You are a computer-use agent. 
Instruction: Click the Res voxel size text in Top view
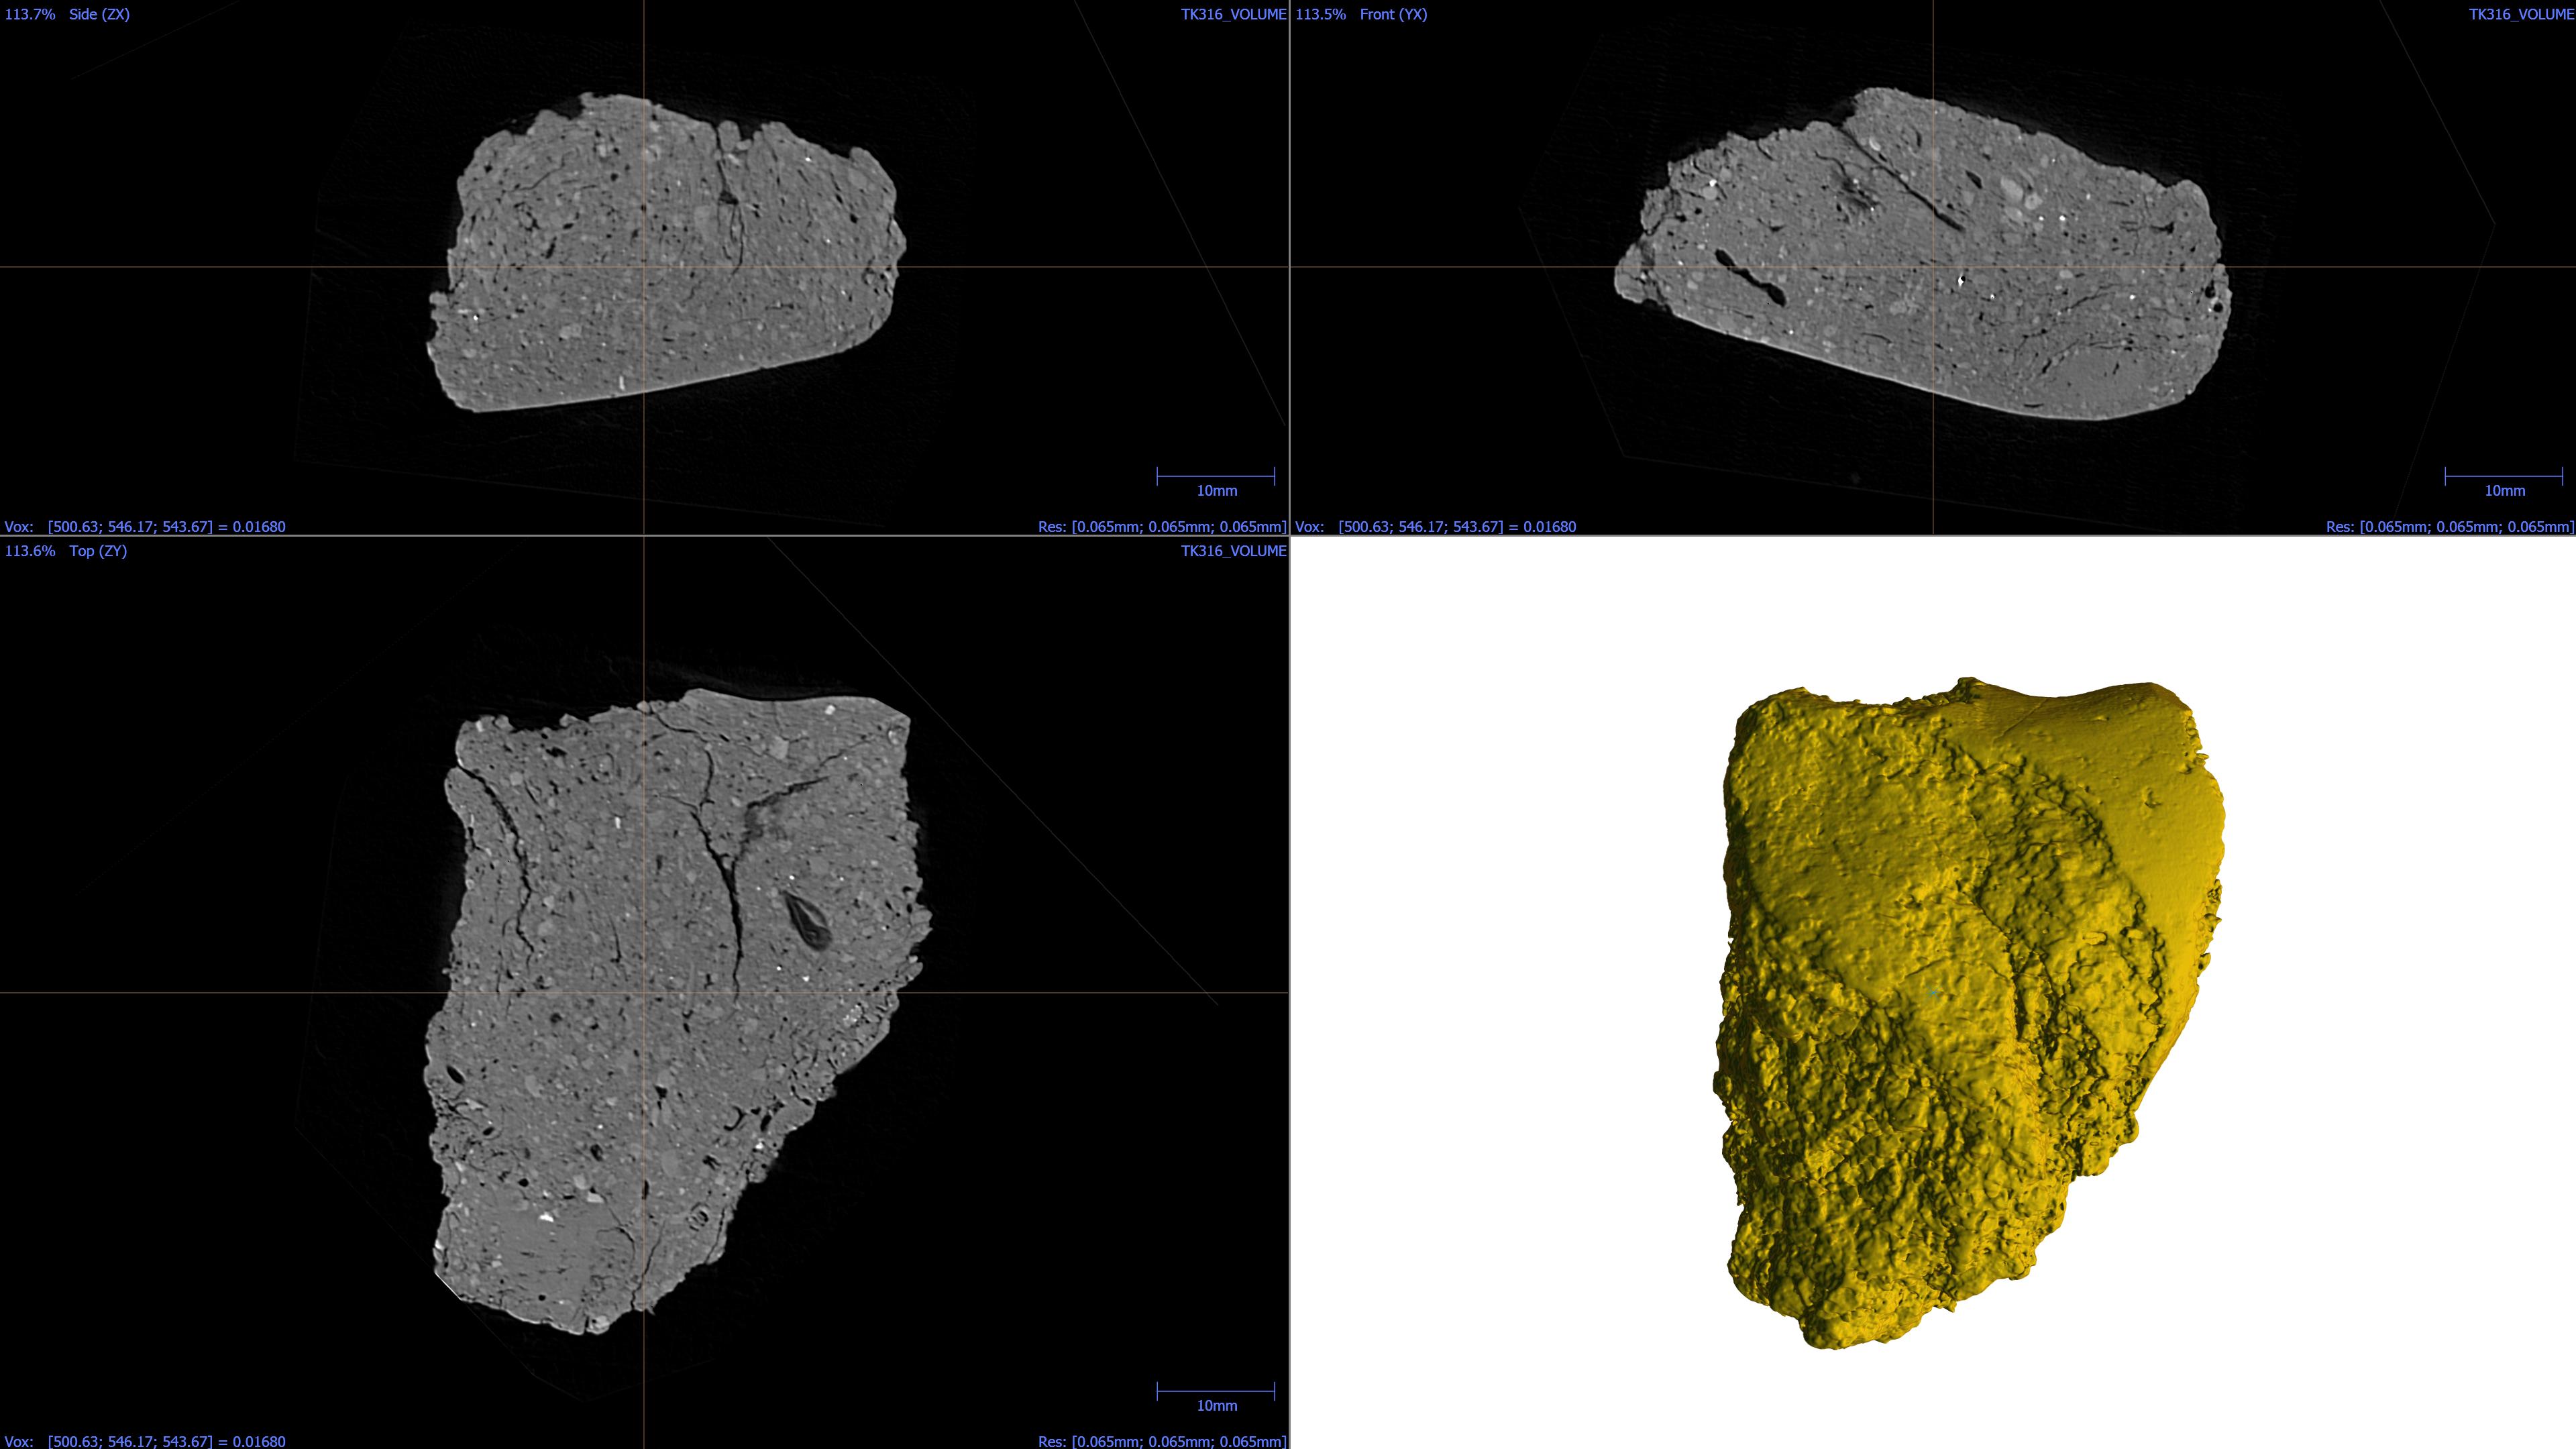click(x=1162, y=1441)
